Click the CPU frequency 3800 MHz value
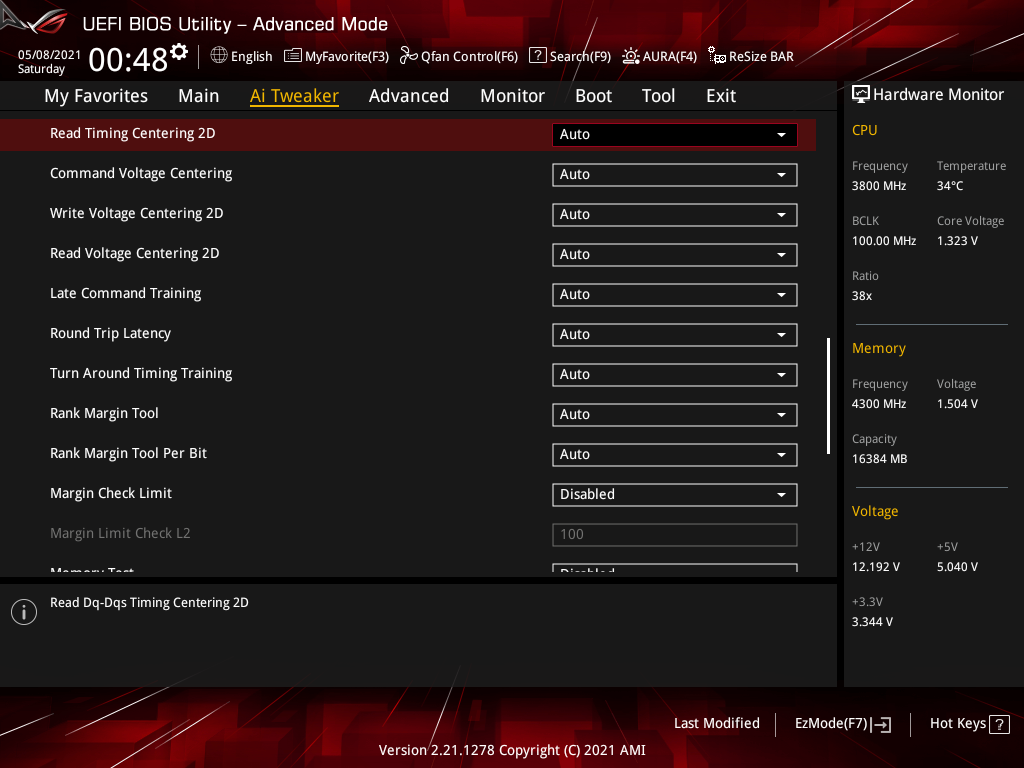Image resolution: width=1024 pixels, height=768 pixels. [x=878, y=186]
